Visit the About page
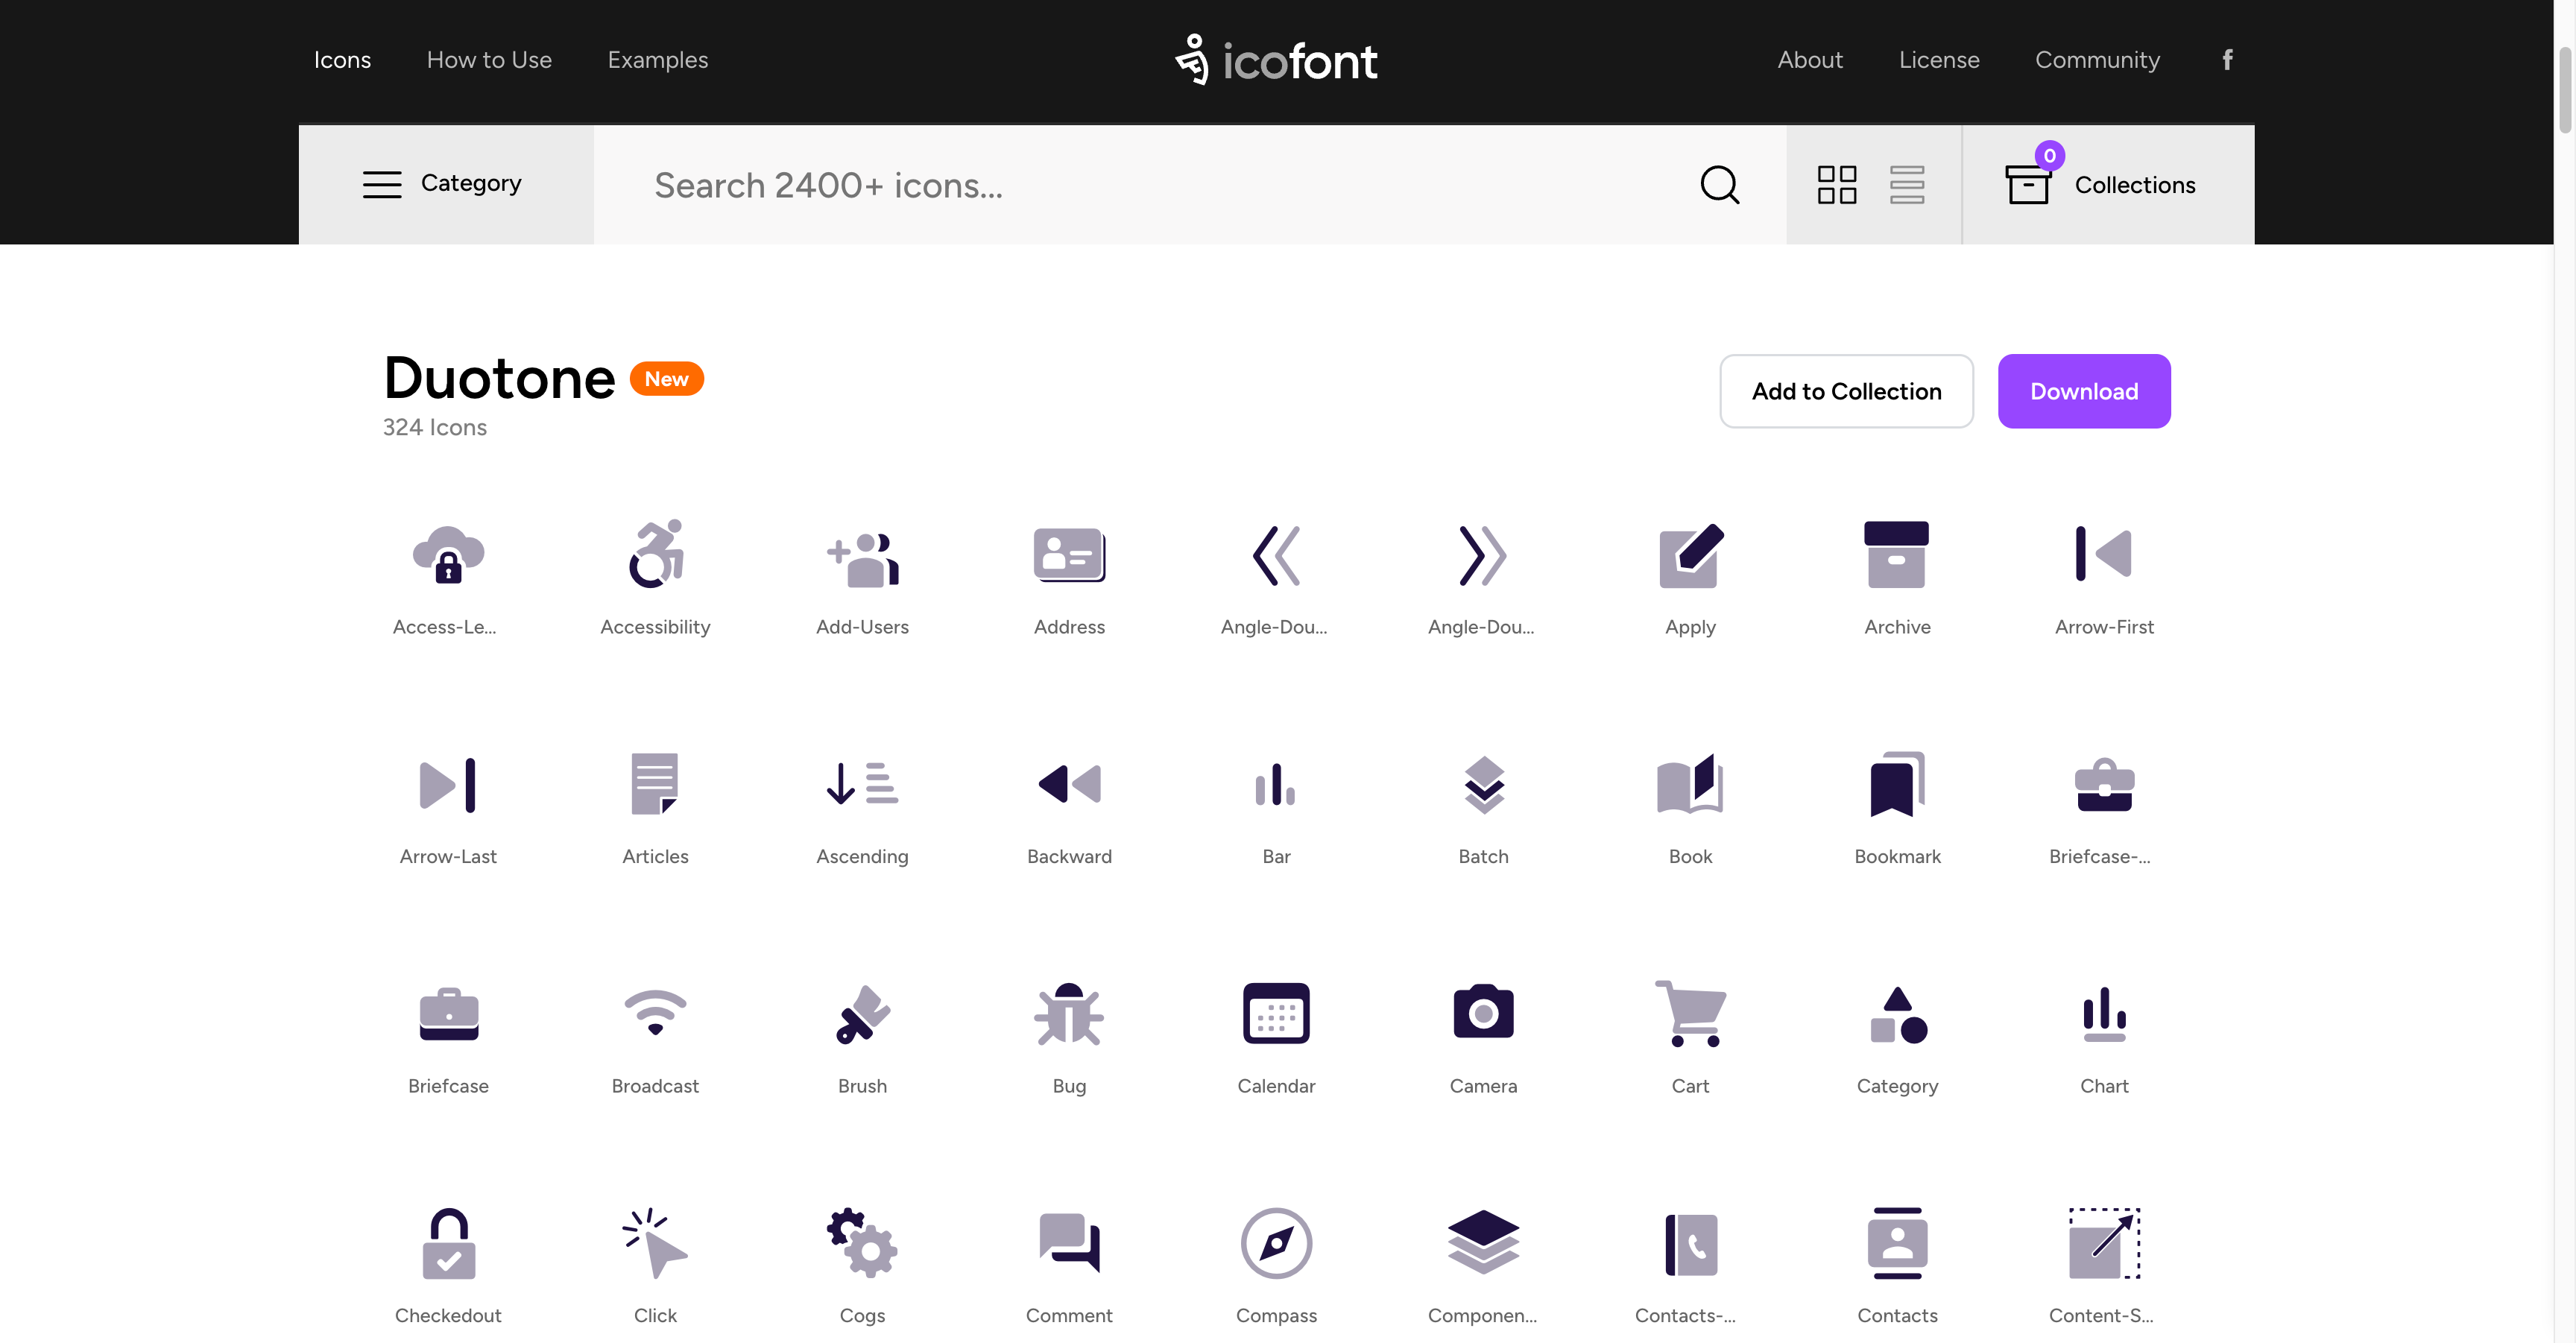 (x=1809, y=60)
